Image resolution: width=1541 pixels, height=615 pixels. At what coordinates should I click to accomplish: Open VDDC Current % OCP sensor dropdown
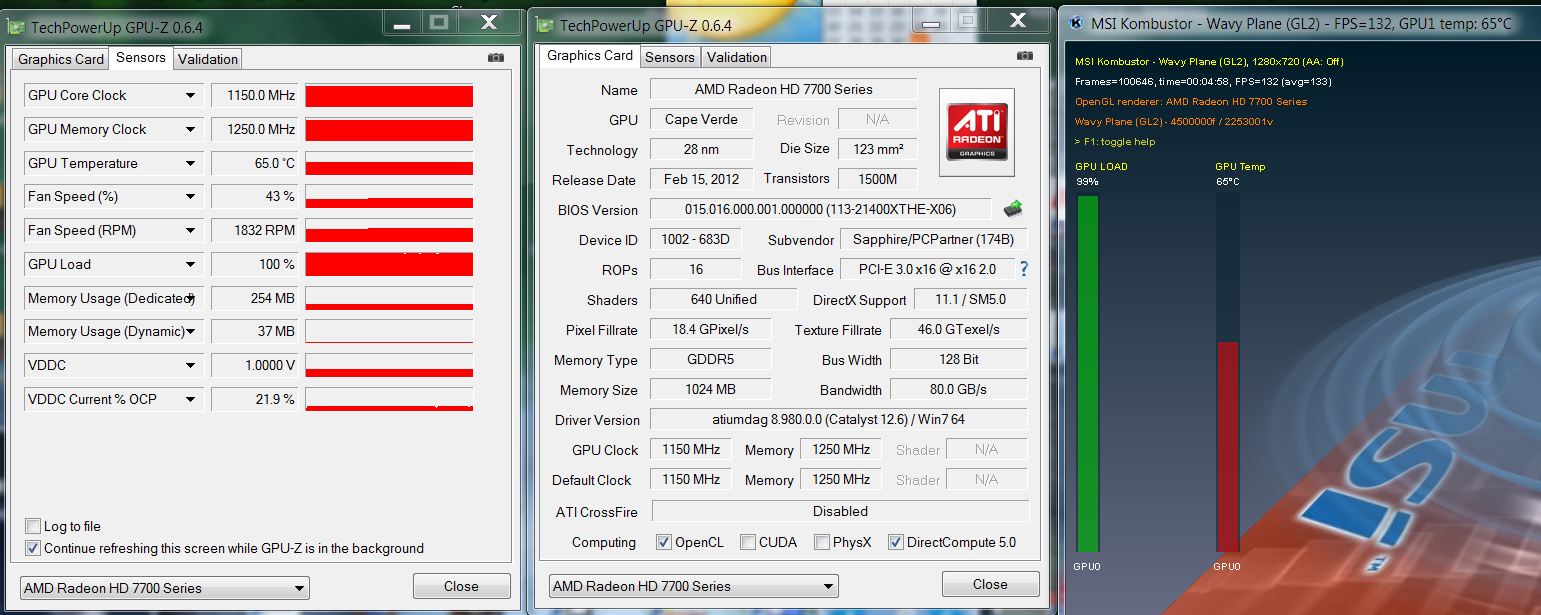[x=190, y=400]
